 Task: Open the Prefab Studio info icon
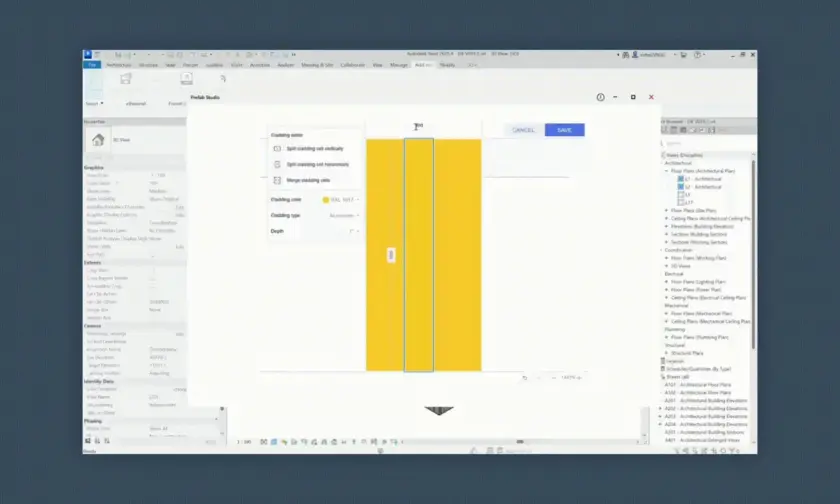[x=601, y=97]
